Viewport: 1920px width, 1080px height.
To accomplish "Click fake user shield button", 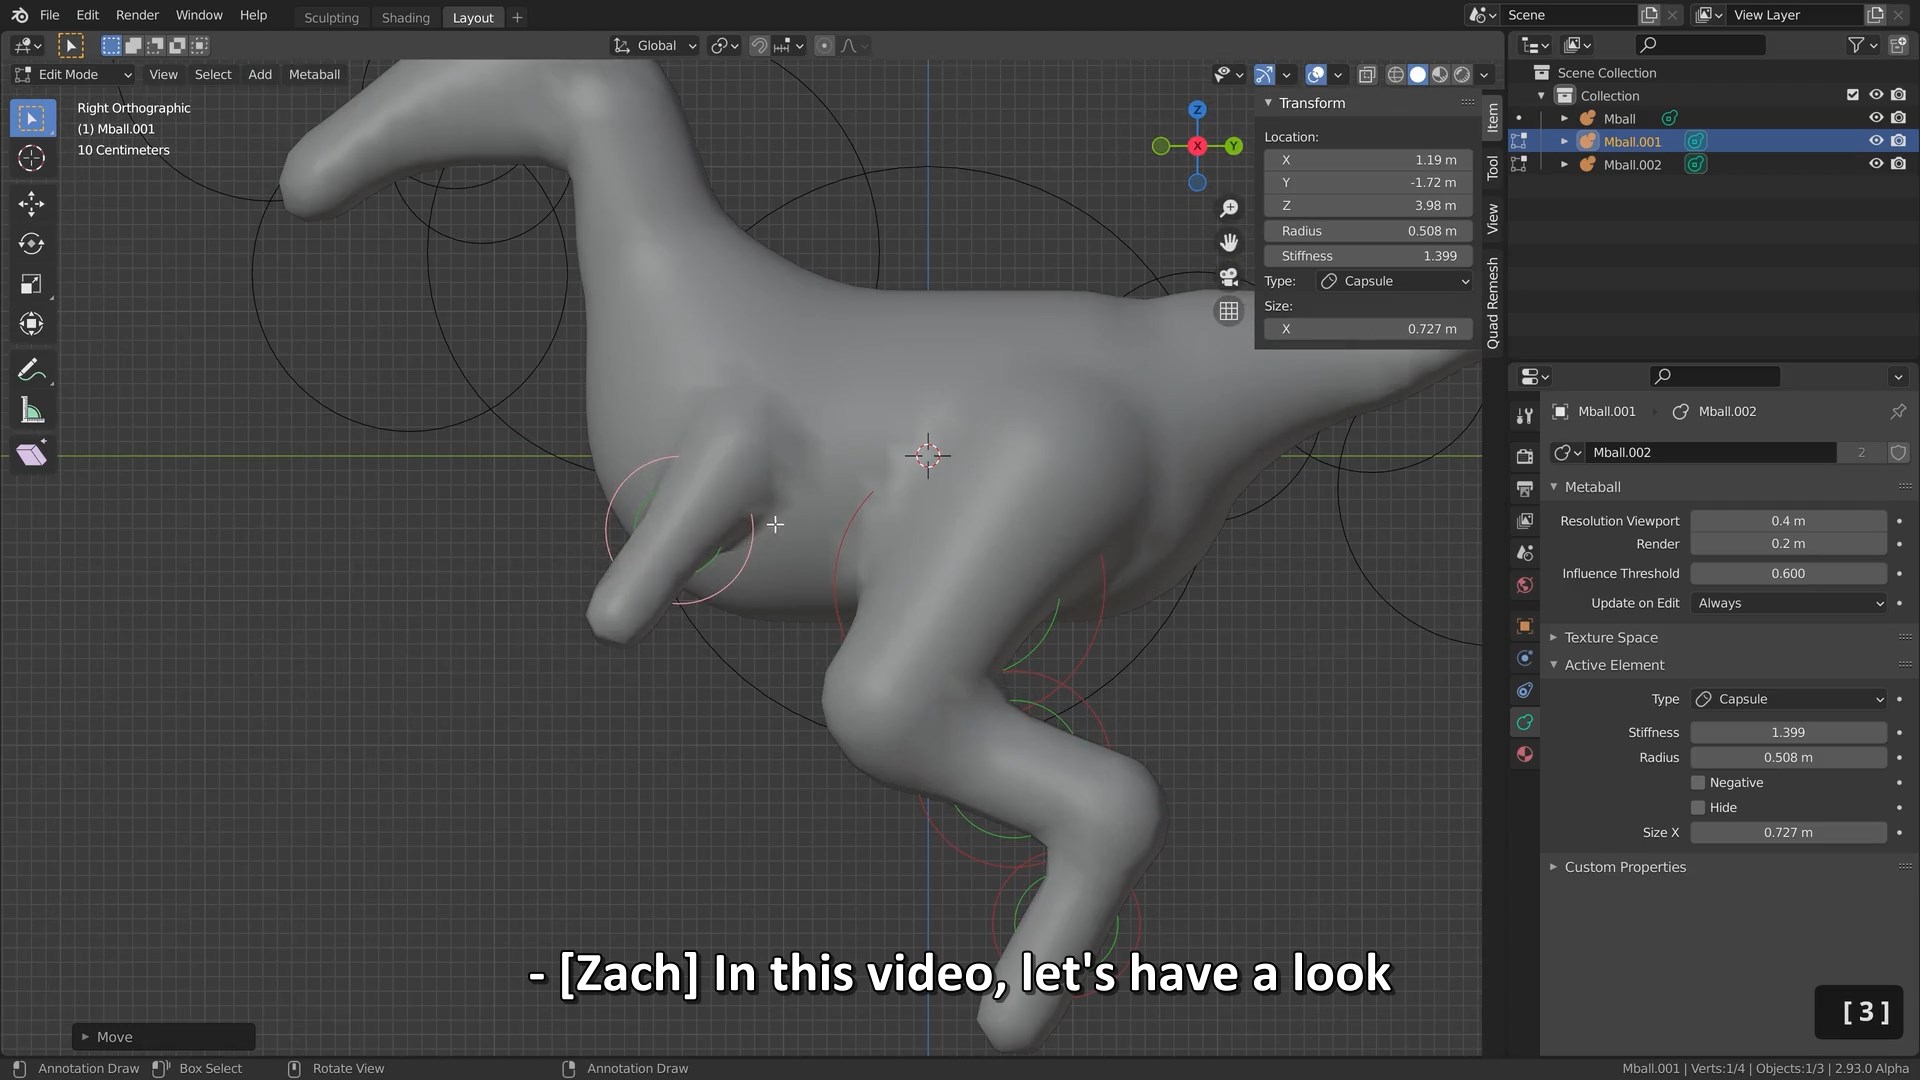I will pos(1898,452).
